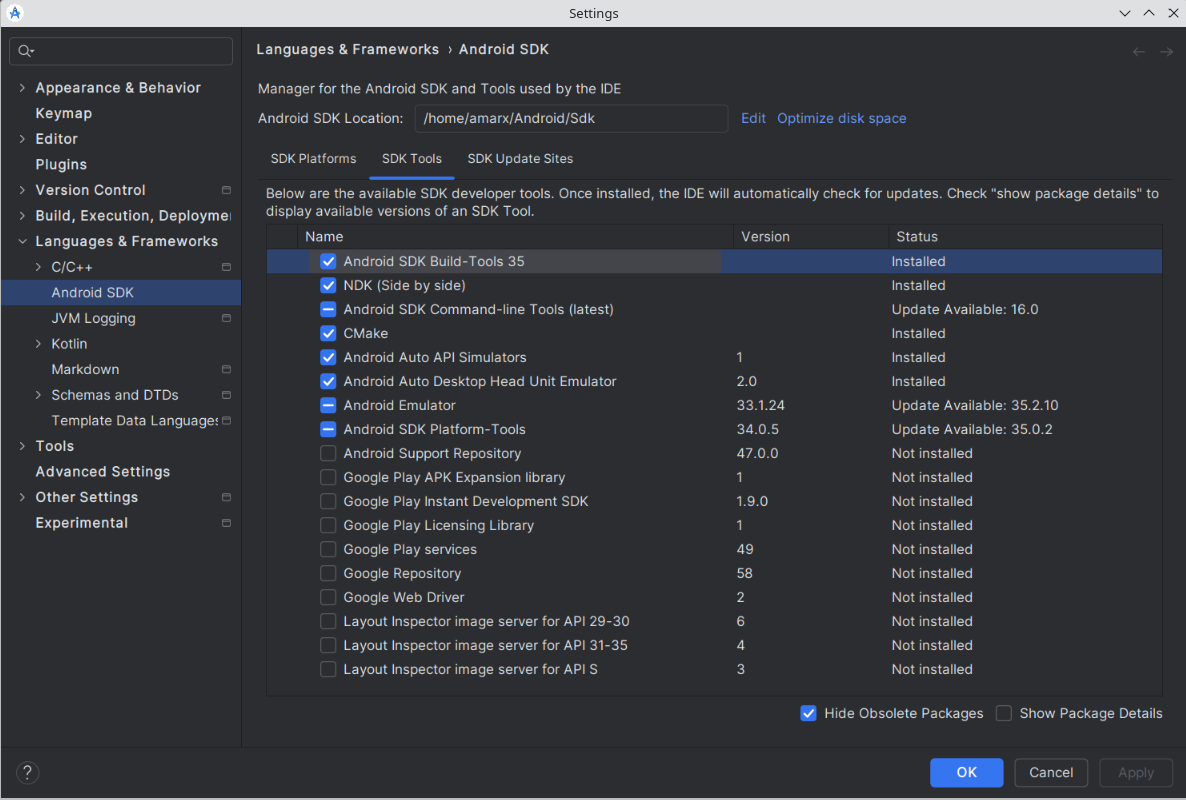1186x800 pixels.
Task: Click project-level icon next to Schemas and DTDs
Action: [226, 395]
